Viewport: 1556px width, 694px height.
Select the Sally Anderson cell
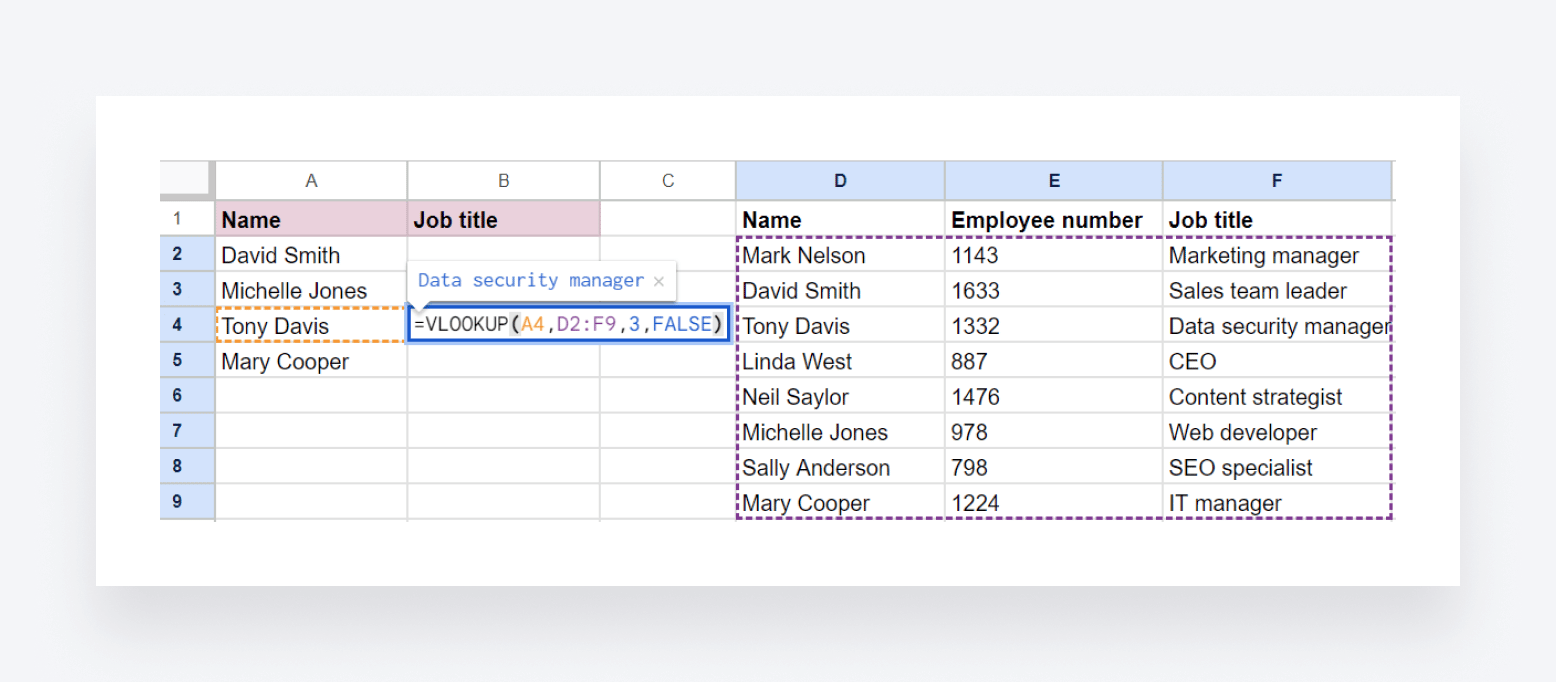click(840, 467)
